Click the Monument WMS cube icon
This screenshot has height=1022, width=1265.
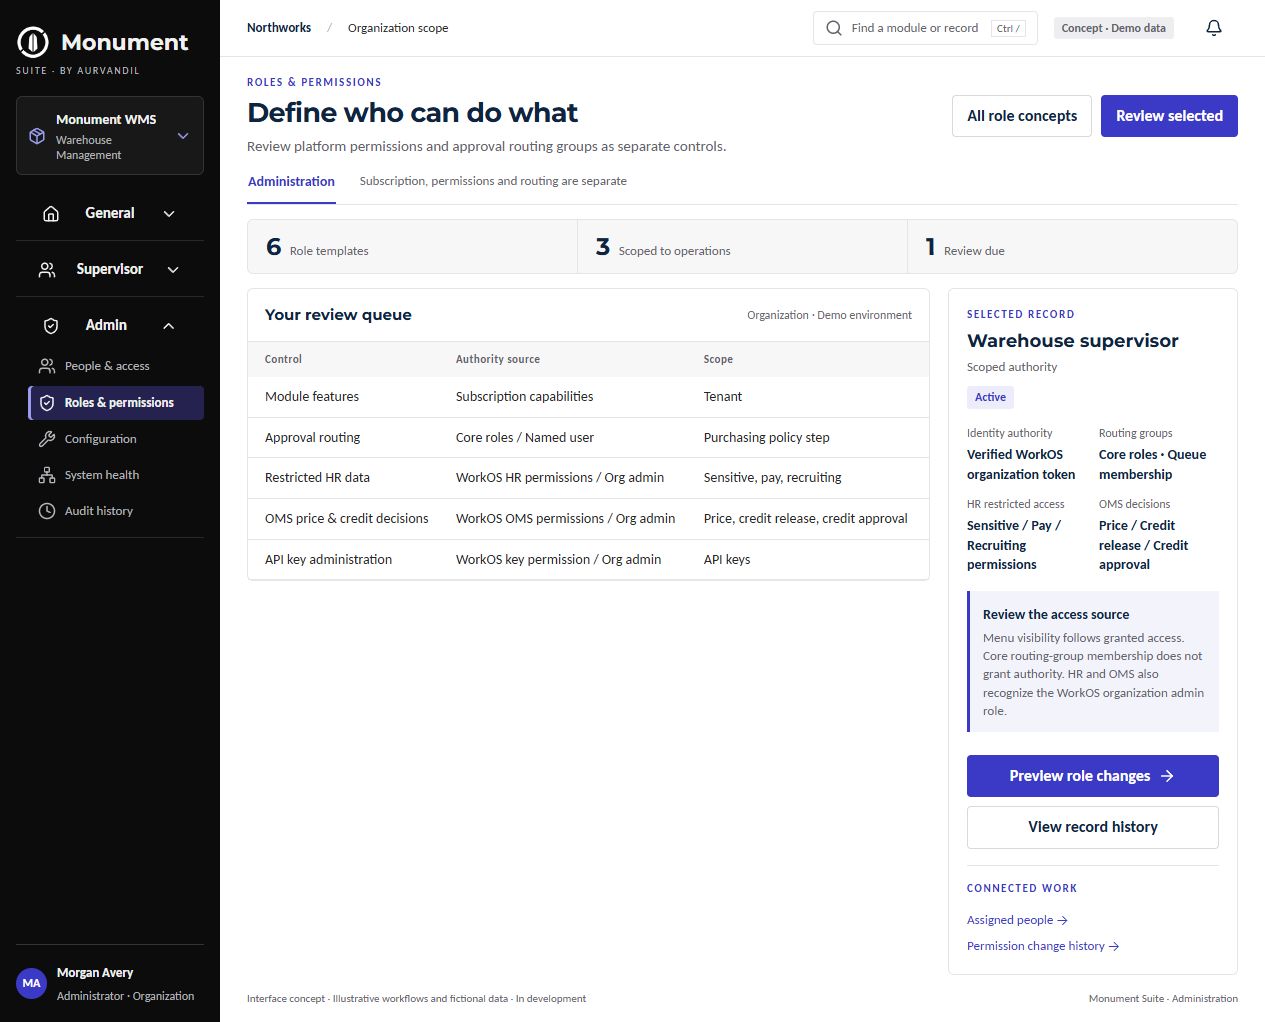point(37,136)
